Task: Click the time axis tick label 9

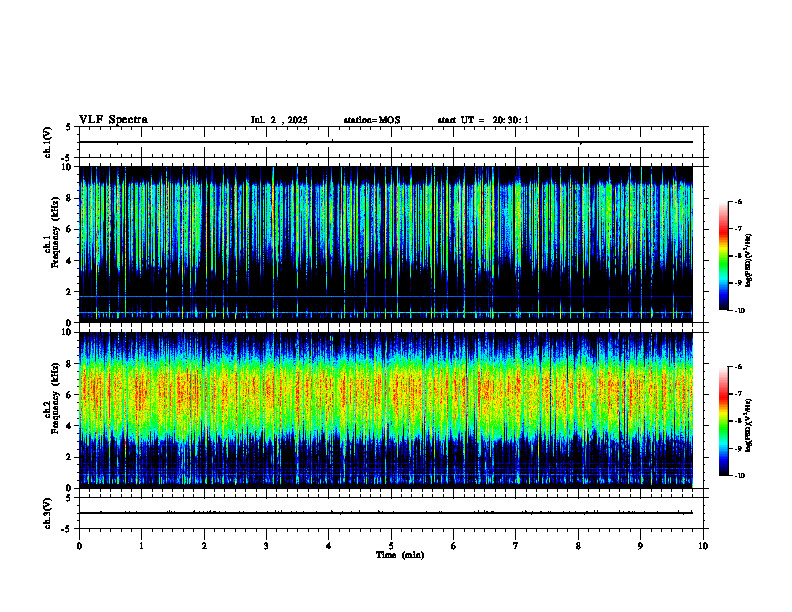Action: [x=640, y=546]
